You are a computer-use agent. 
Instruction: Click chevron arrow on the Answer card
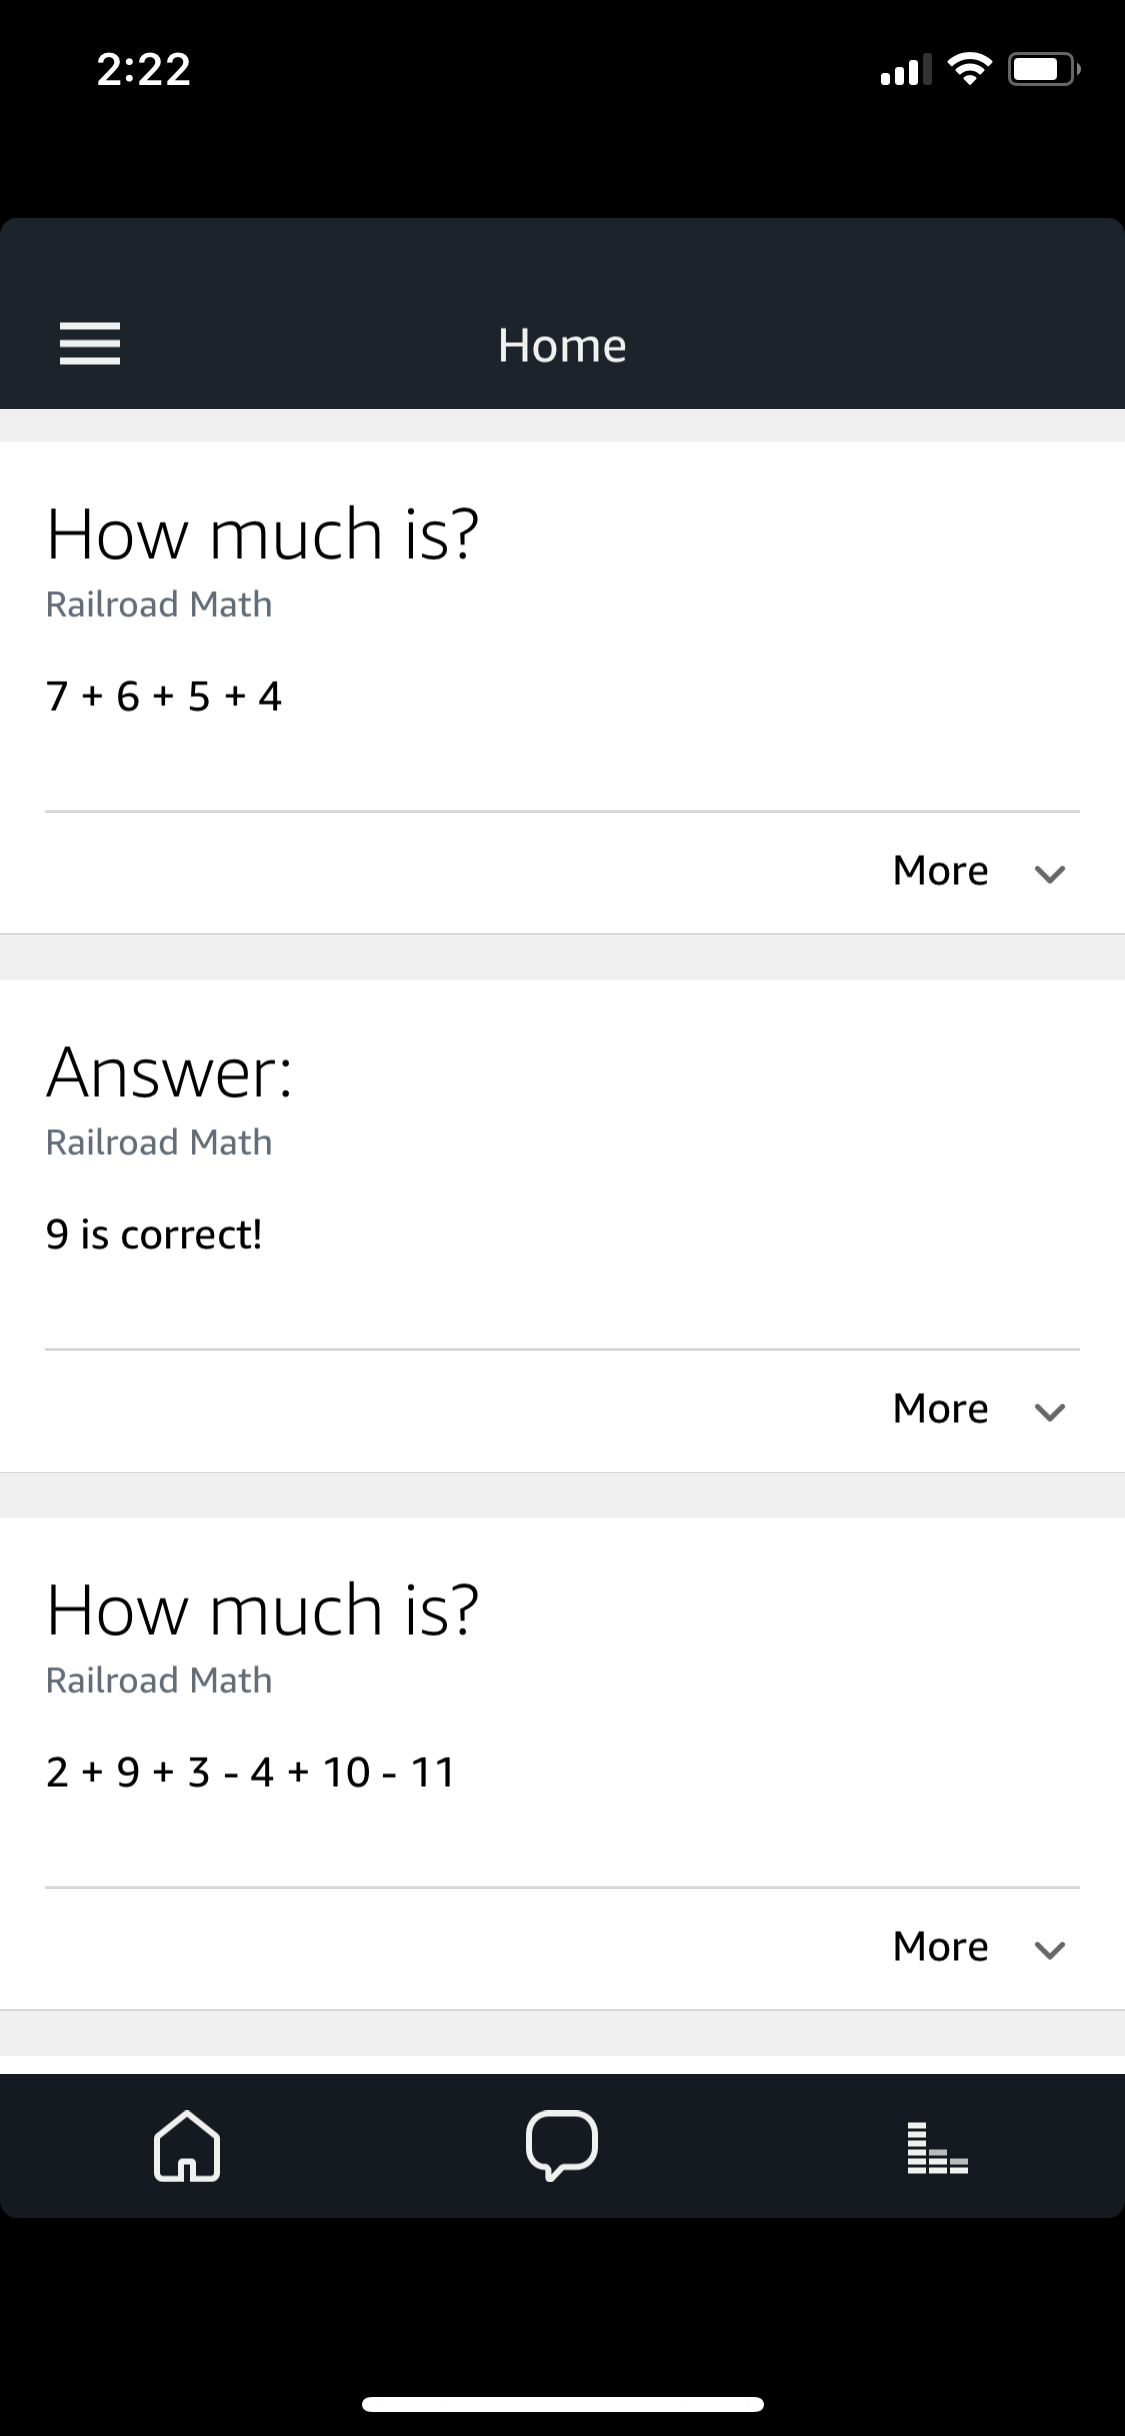click(1049, 1412)
